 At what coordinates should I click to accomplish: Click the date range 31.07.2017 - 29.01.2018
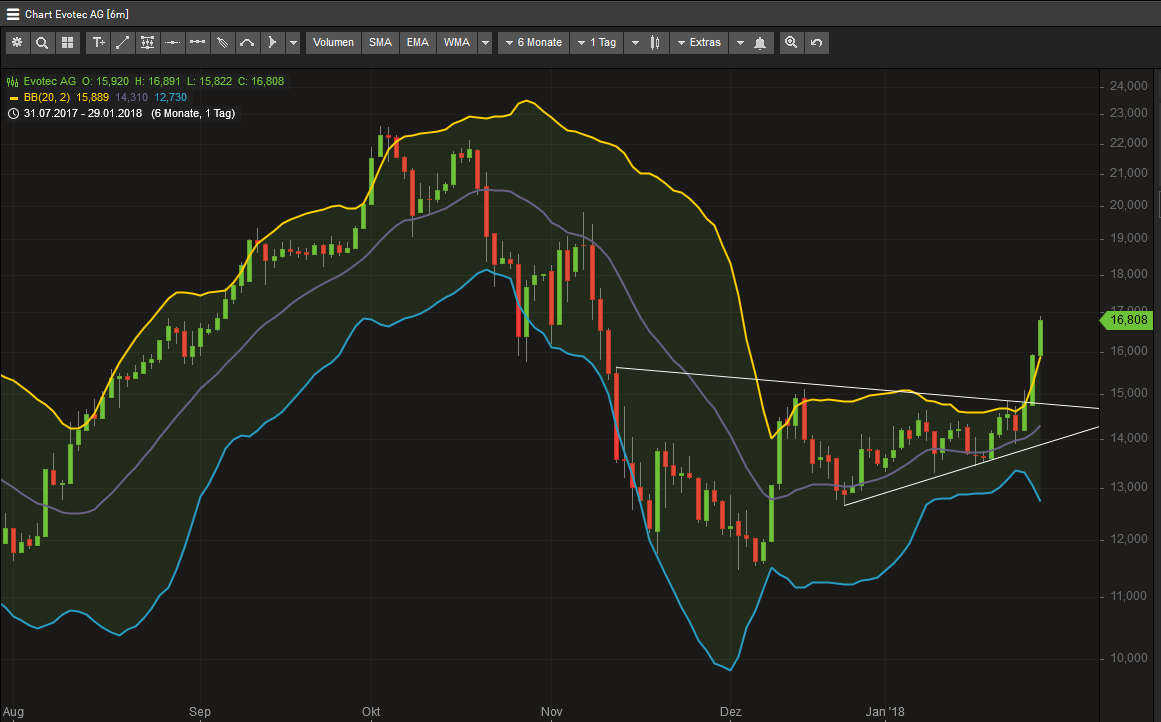(83, 113)
